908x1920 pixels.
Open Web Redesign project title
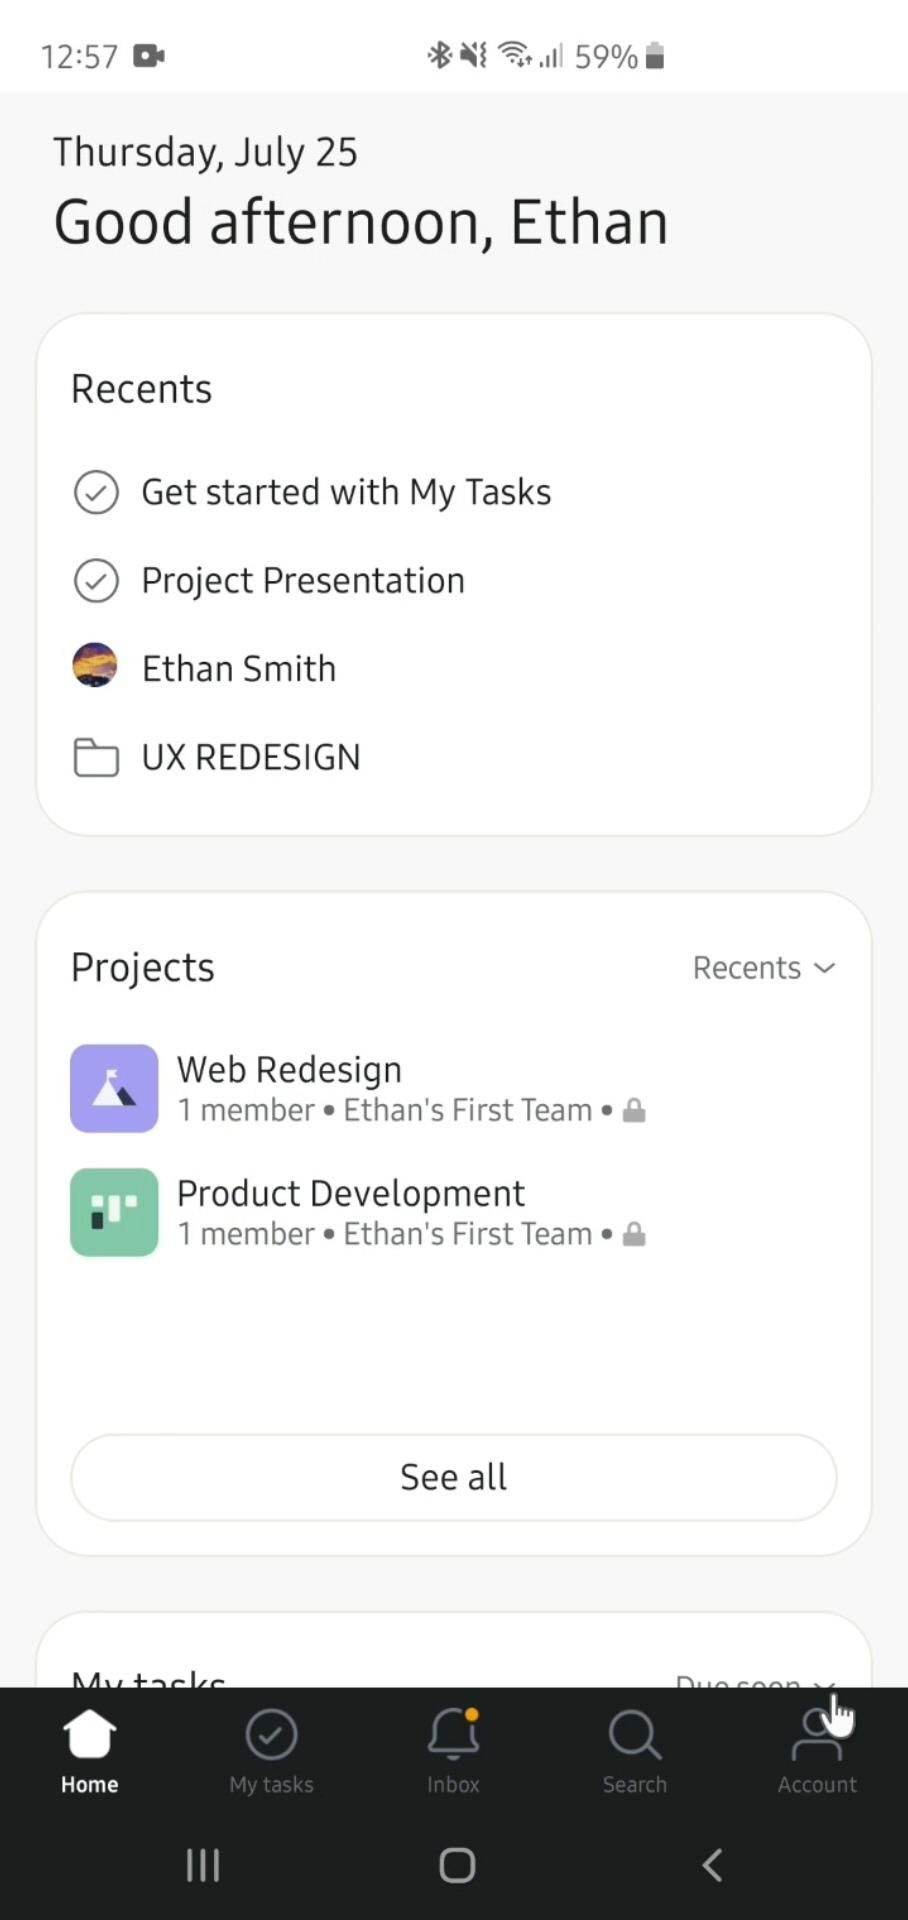coord(289,1070)
